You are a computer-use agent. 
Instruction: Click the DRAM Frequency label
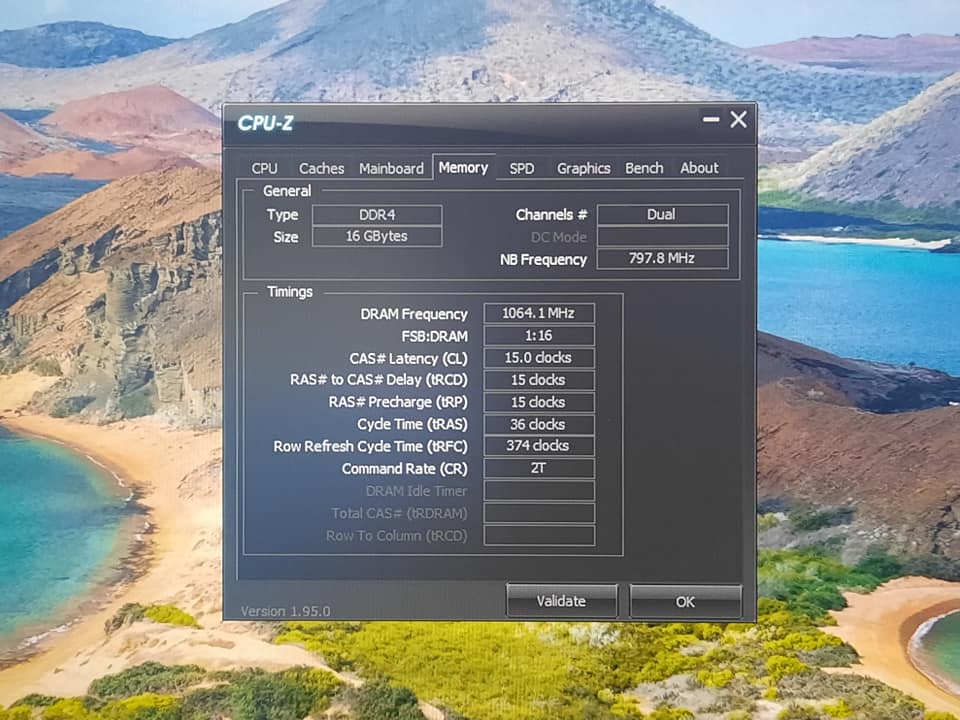coord(414,314)
